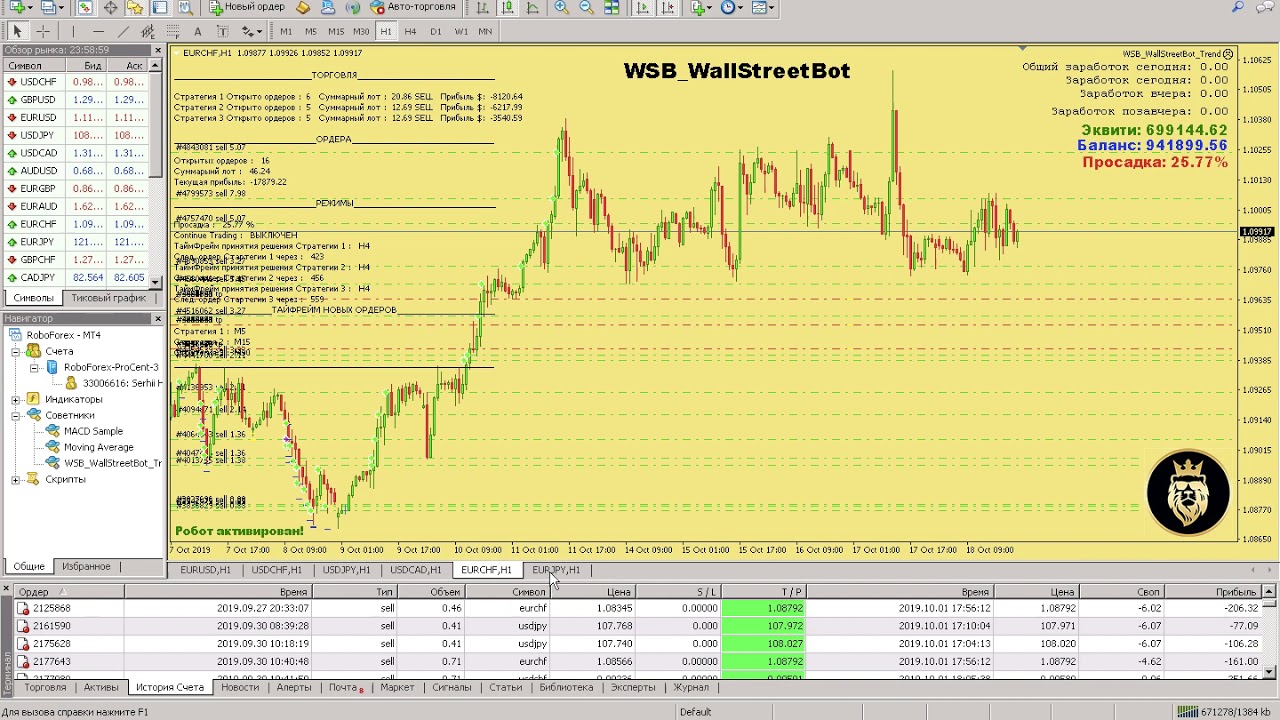Toggle the Terminal window
Image resolution: width=1280 pixels, height=720 pixels.
pyautogui.click(x=160, y=7)
